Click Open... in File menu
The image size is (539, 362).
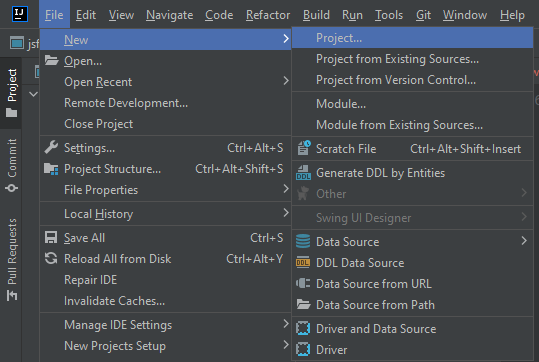tap(165, 61)
